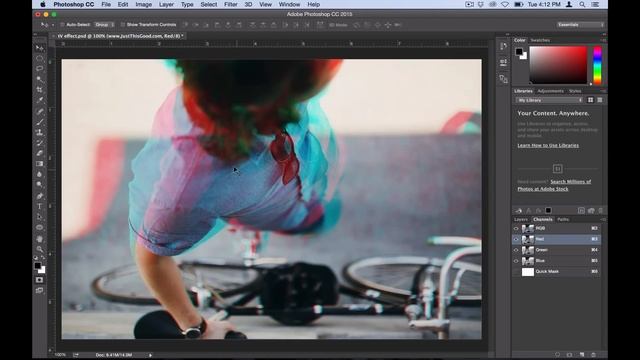Enable Show Transform Controls checkbox

click(122, 25)
